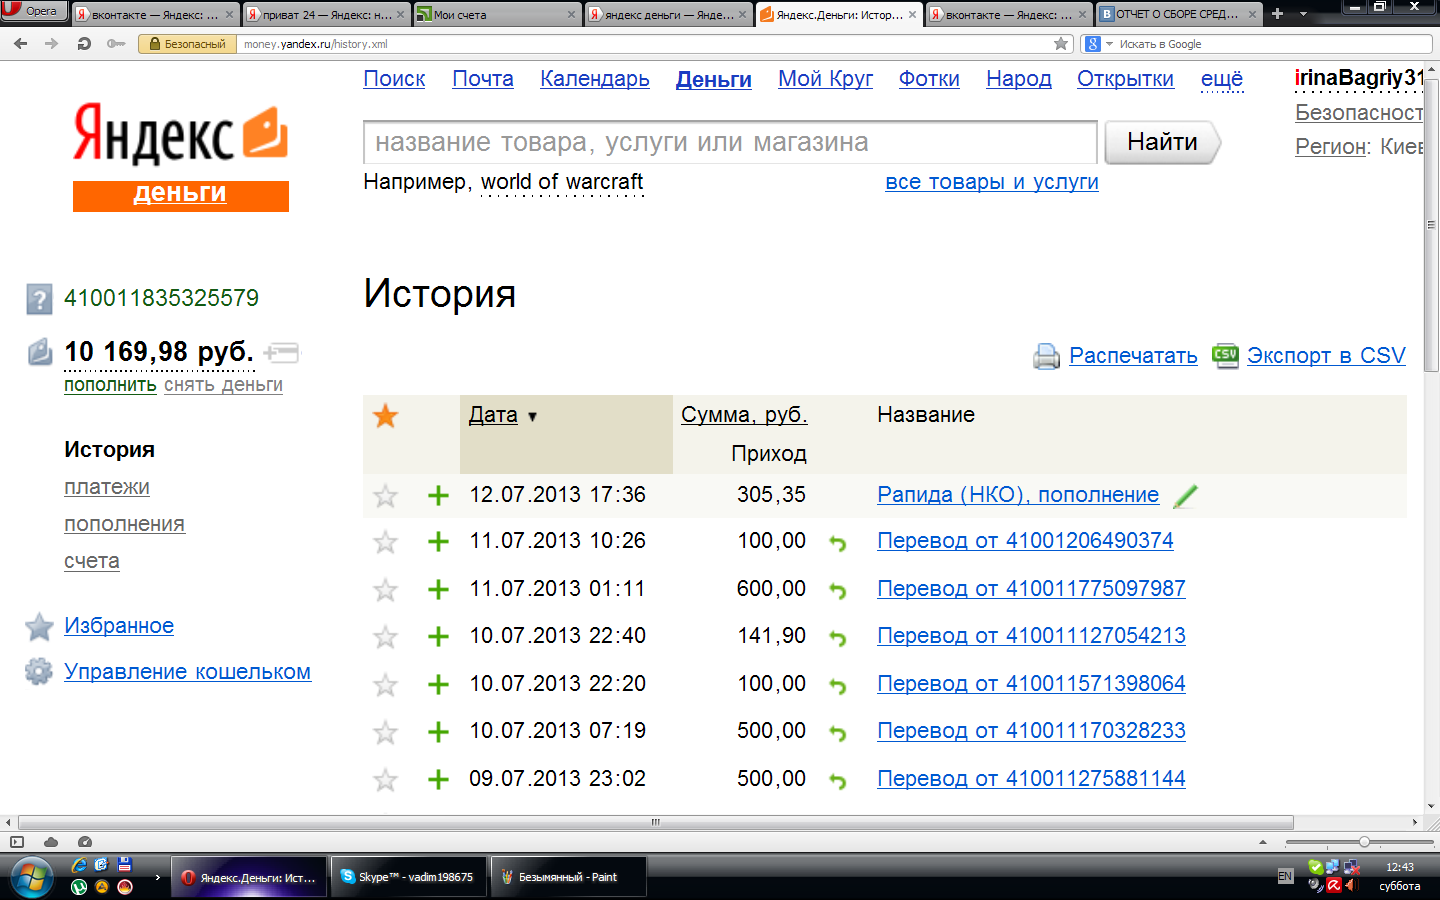
Task: Click the wallet icon beside the balance
Action: 39,352
